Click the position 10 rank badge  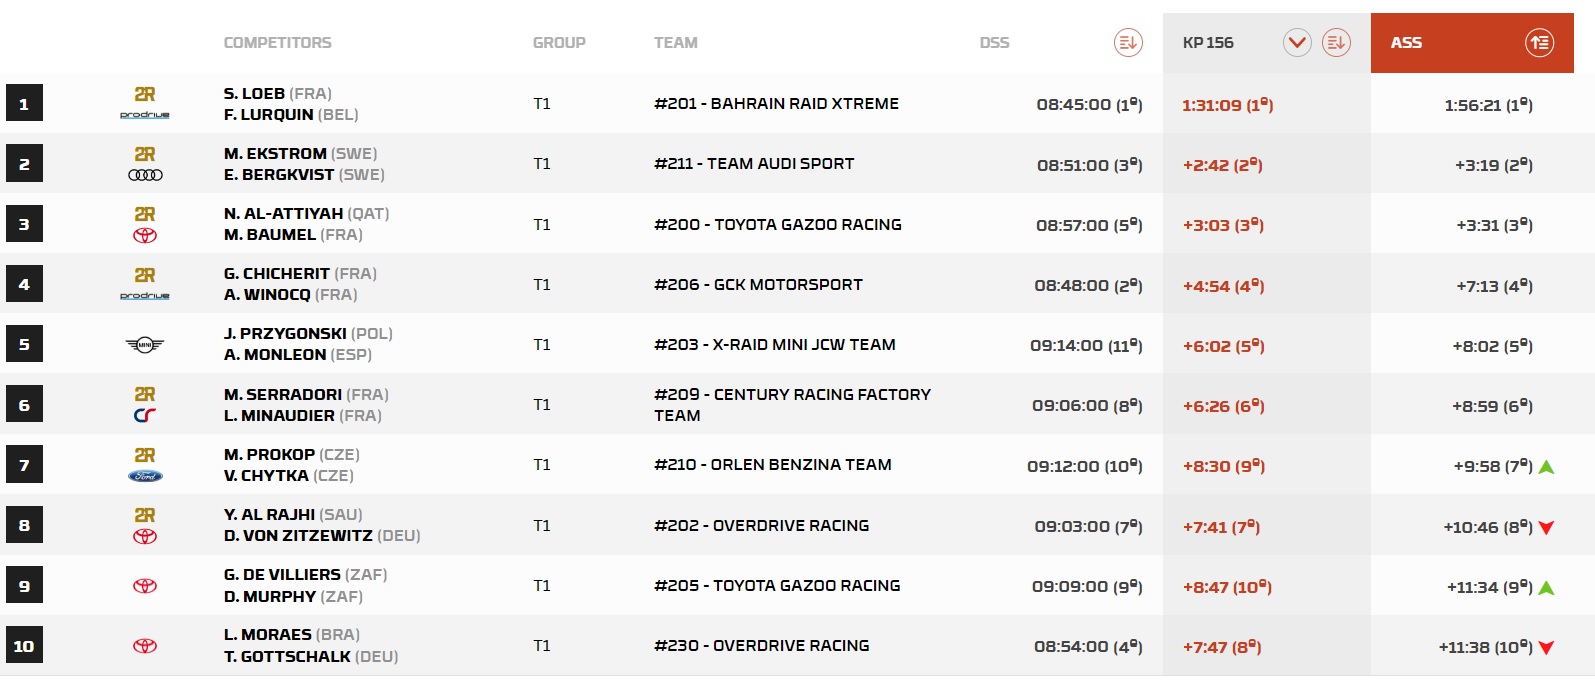24,646
